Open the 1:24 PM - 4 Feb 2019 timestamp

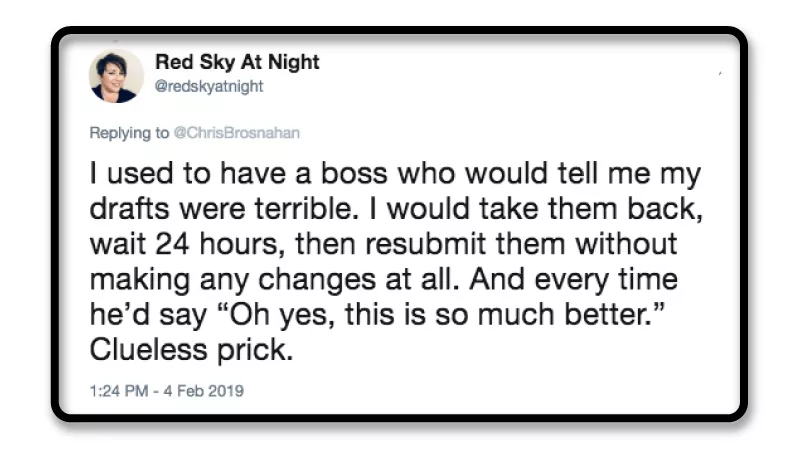click(x=166, y=391)
